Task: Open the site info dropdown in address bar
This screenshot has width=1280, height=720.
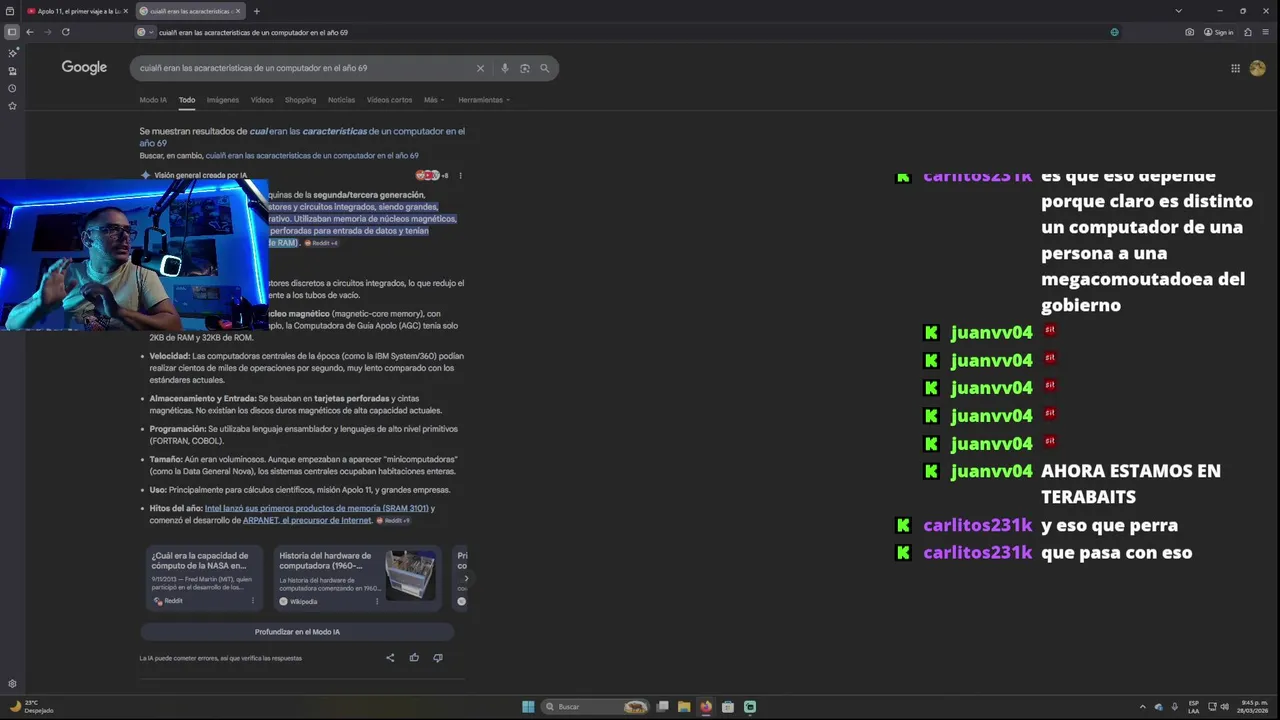Action: 145,32
